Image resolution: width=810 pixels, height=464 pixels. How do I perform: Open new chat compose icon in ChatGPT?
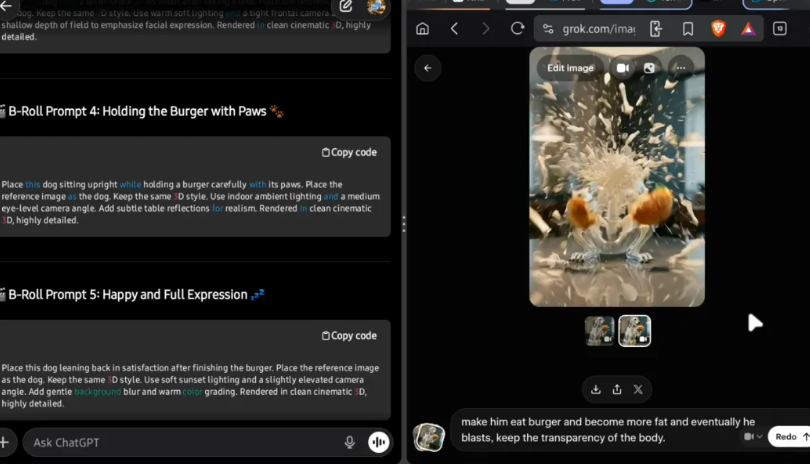(346, 6)
